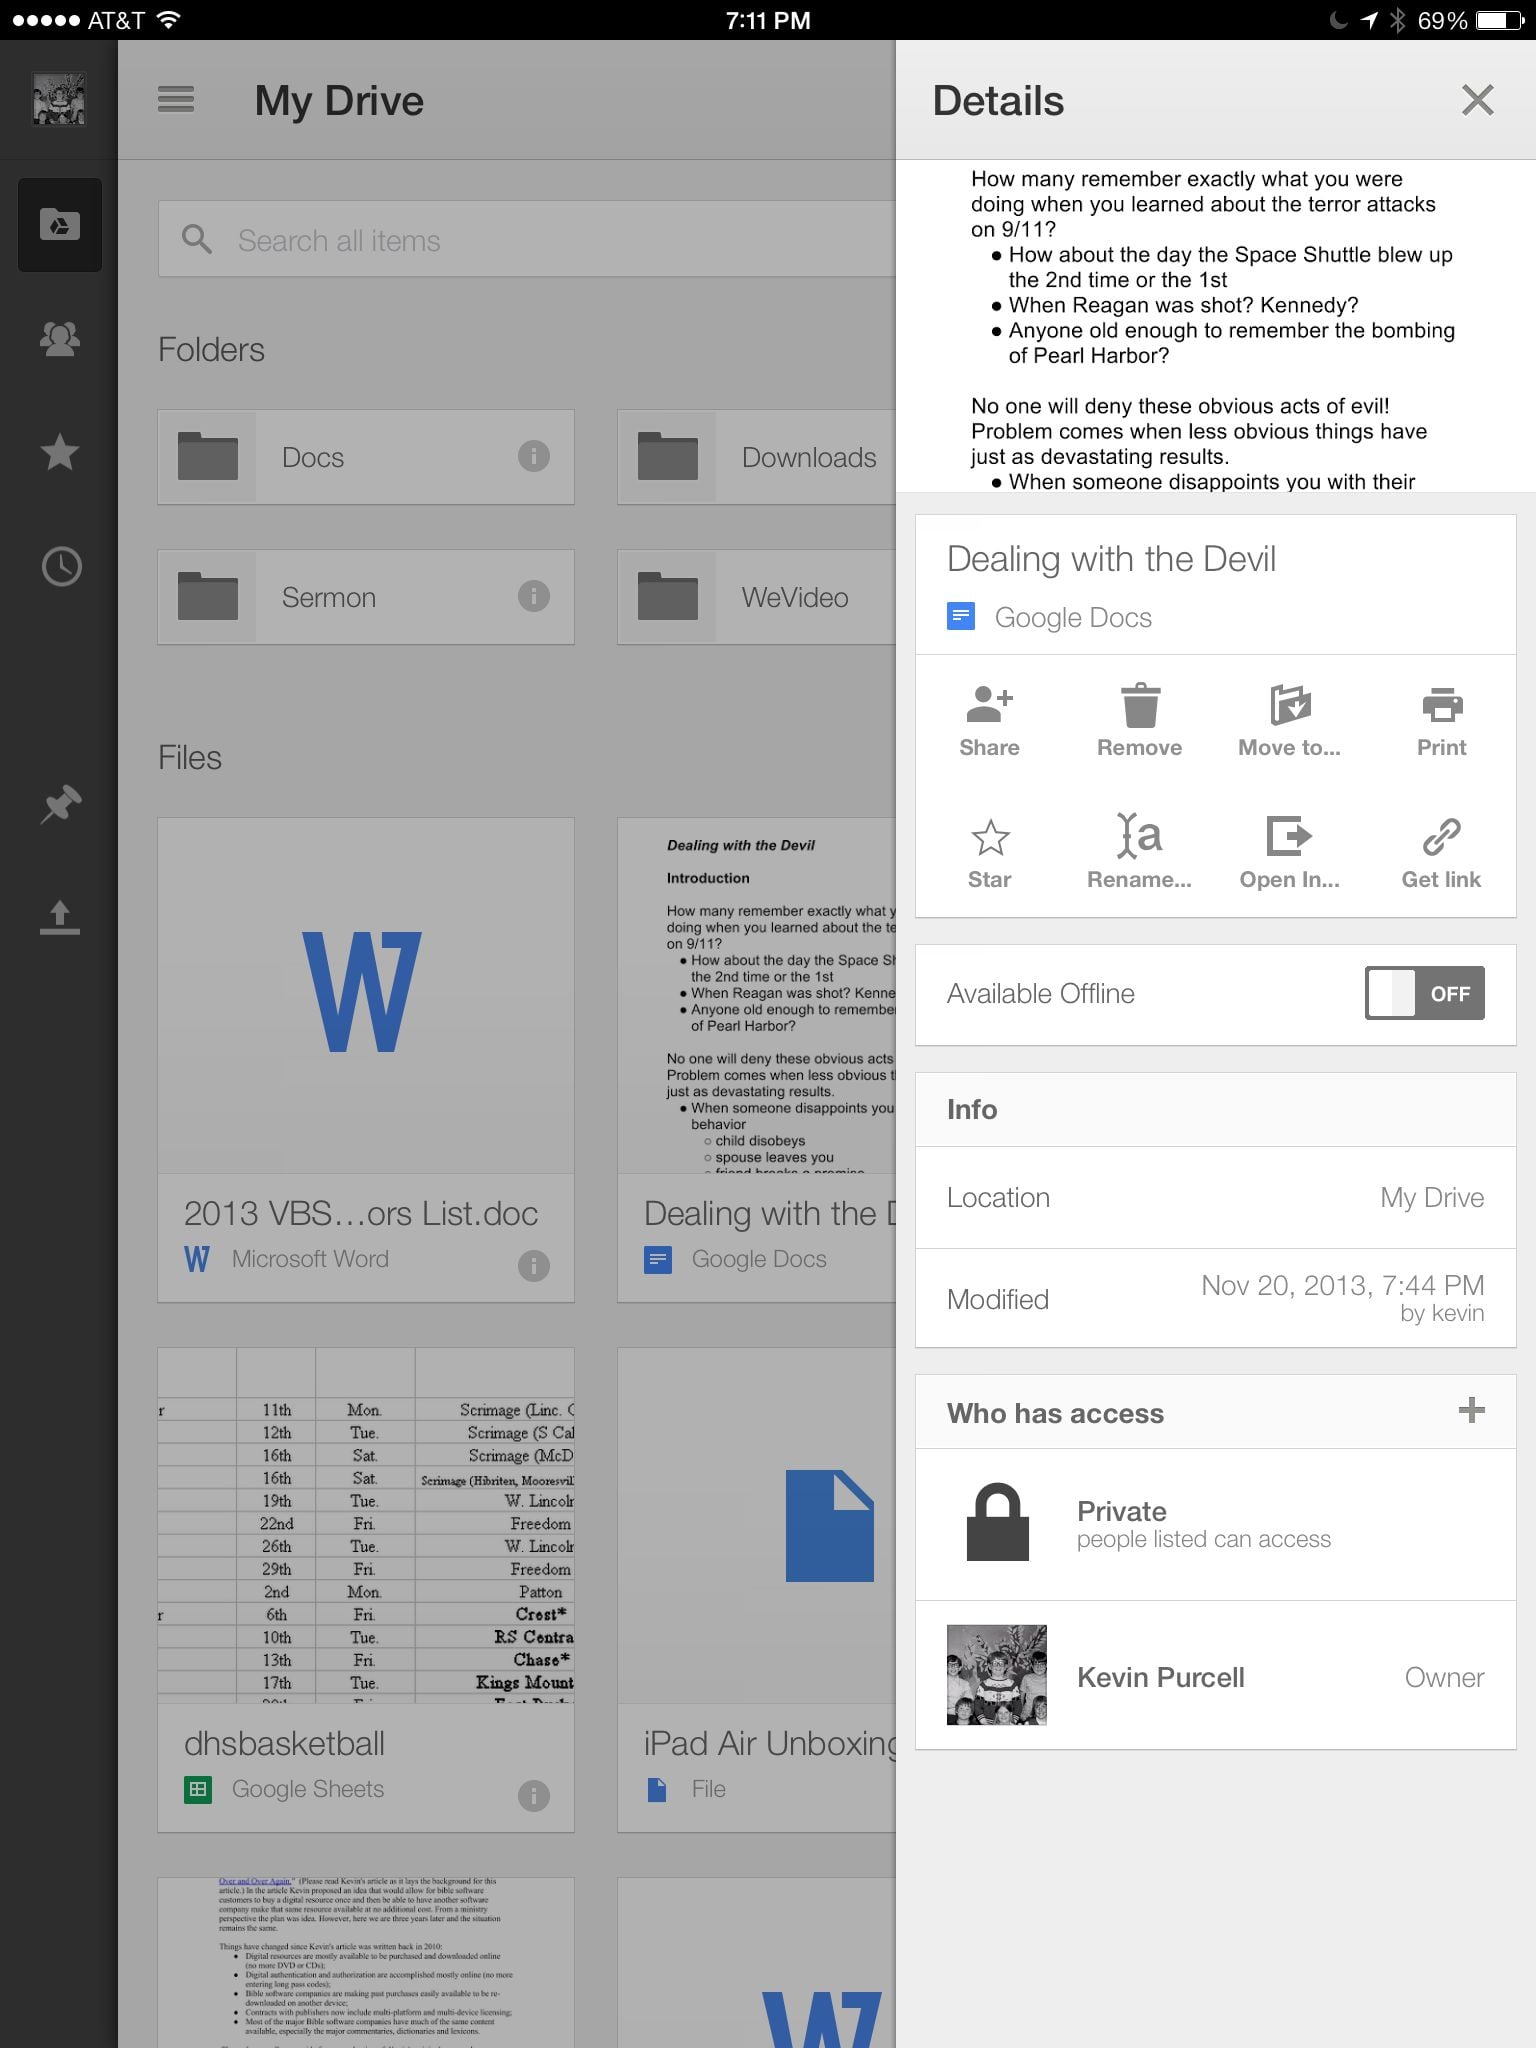This screenshot has width=1536, height=2048.
Task: Close the Details panel
Action: [x=1477, y=100]
